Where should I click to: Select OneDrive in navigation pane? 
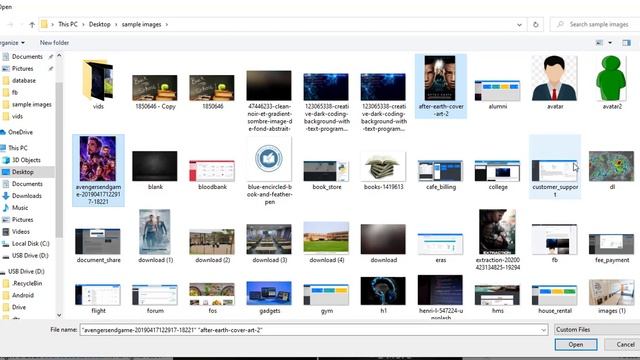tap(20, 132)
